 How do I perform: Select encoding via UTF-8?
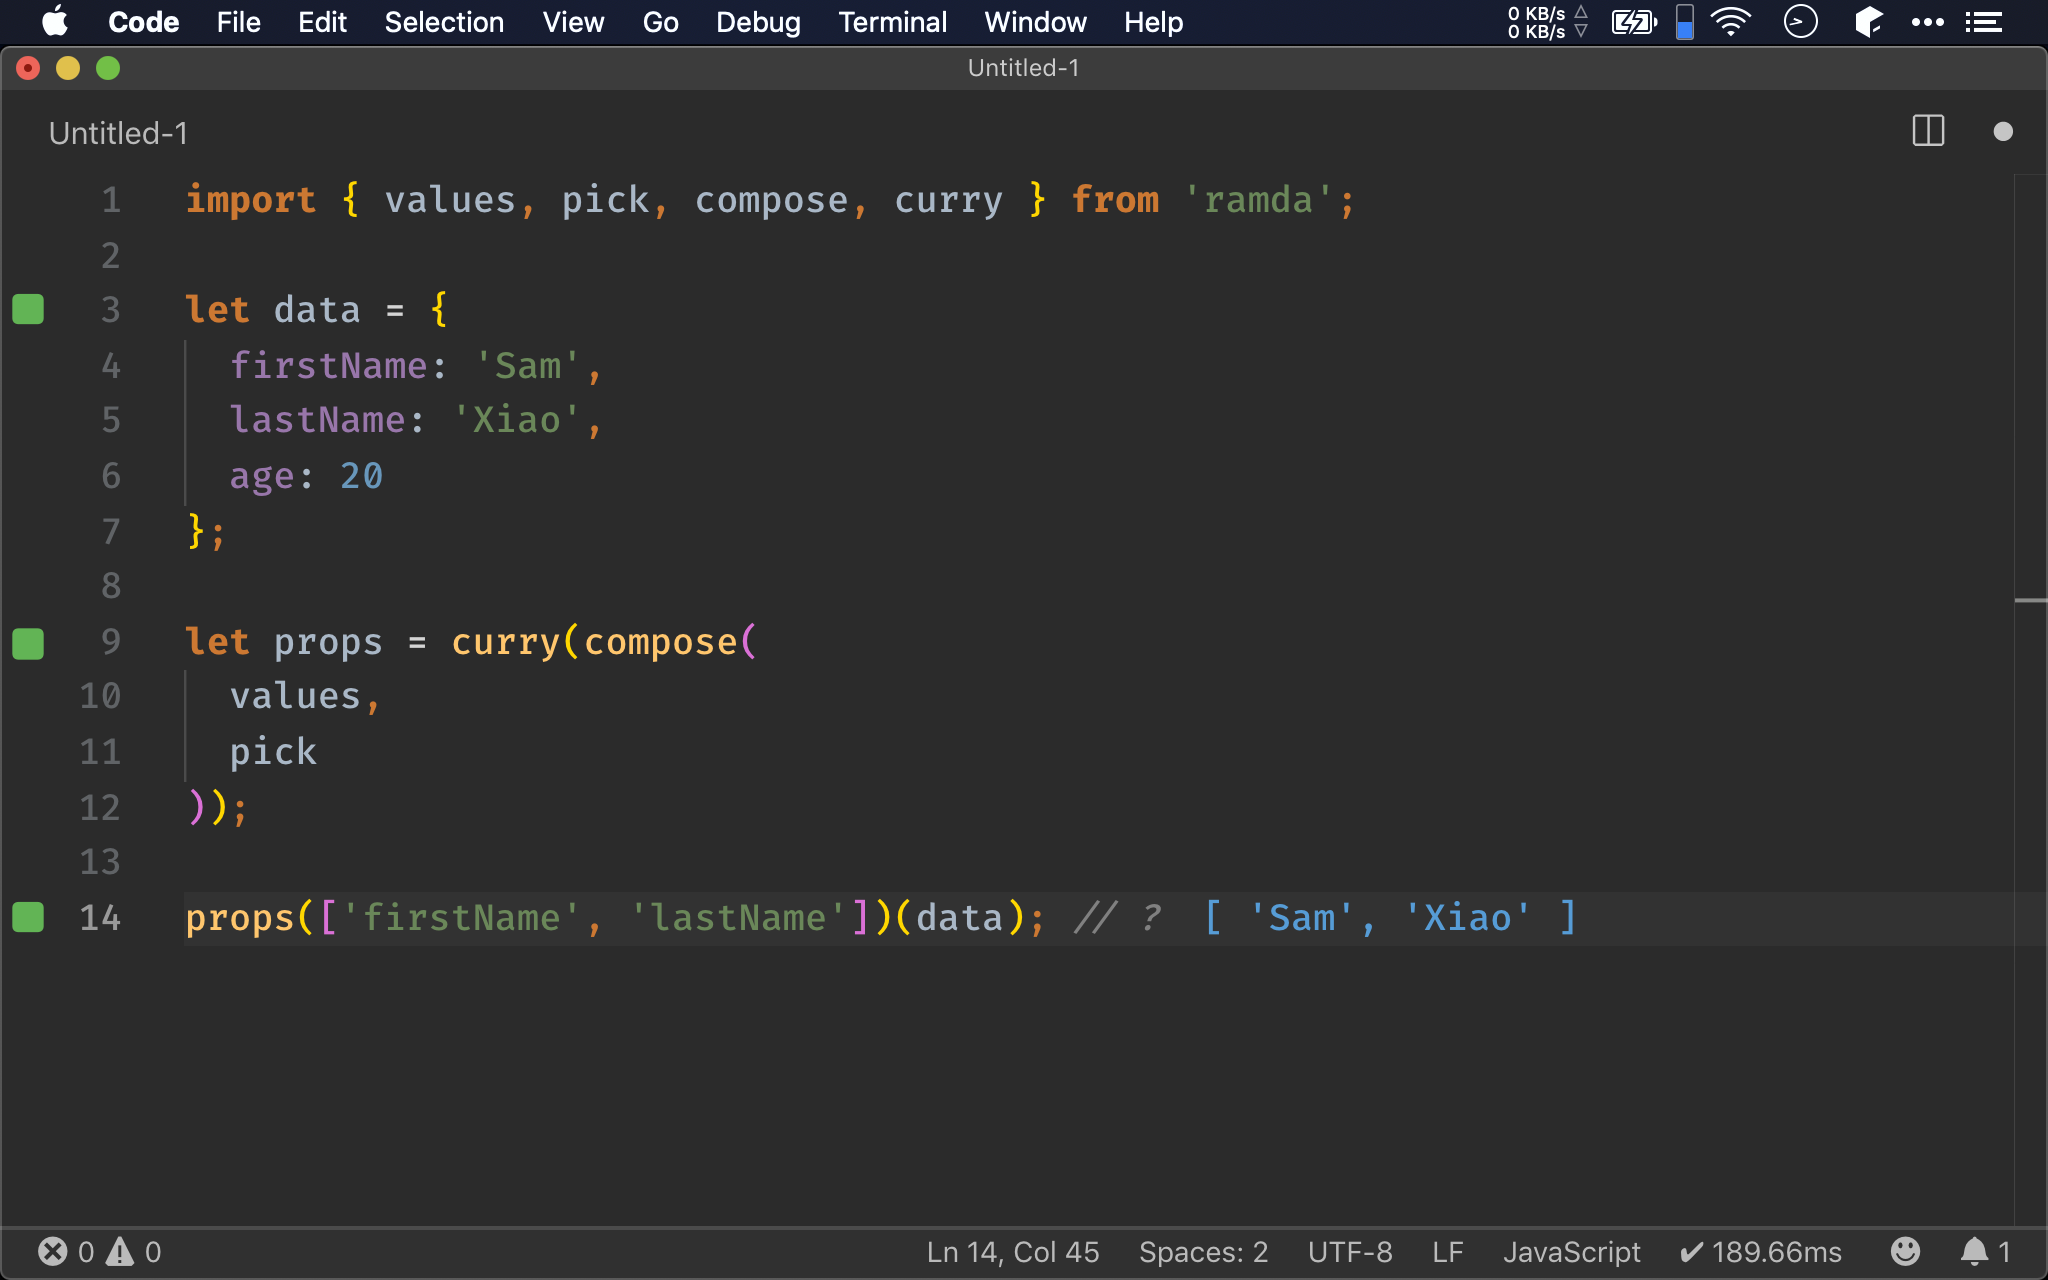(x=1349, y=1252)
